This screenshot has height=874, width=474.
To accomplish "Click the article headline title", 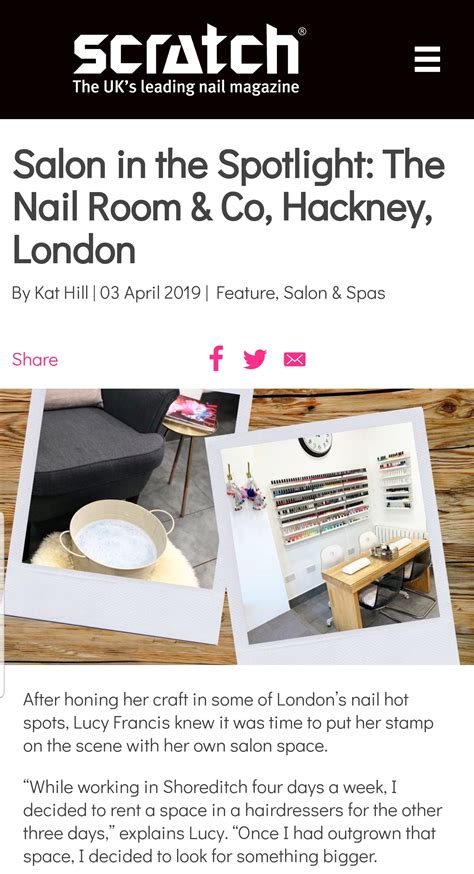I will click(x=229, y=206).
